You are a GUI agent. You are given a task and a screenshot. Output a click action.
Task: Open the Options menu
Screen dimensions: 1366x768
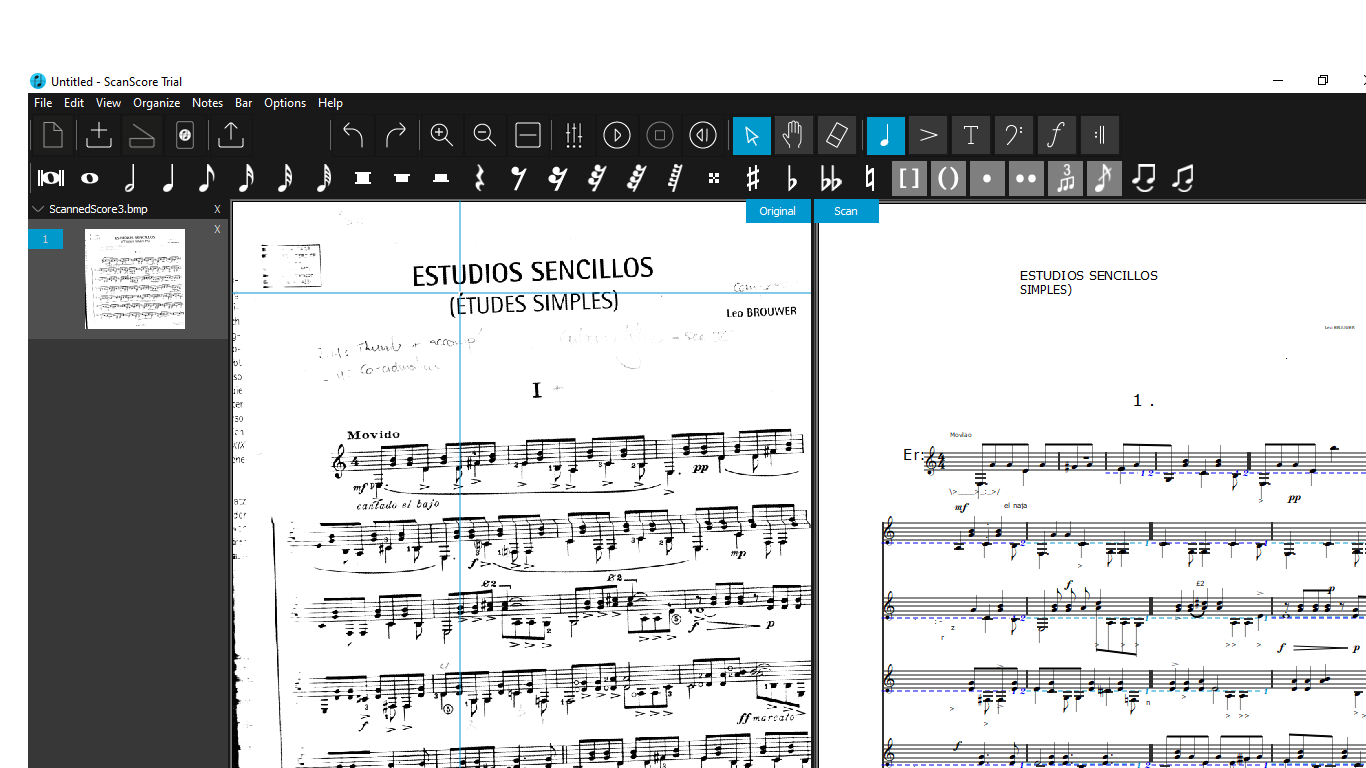285,103
